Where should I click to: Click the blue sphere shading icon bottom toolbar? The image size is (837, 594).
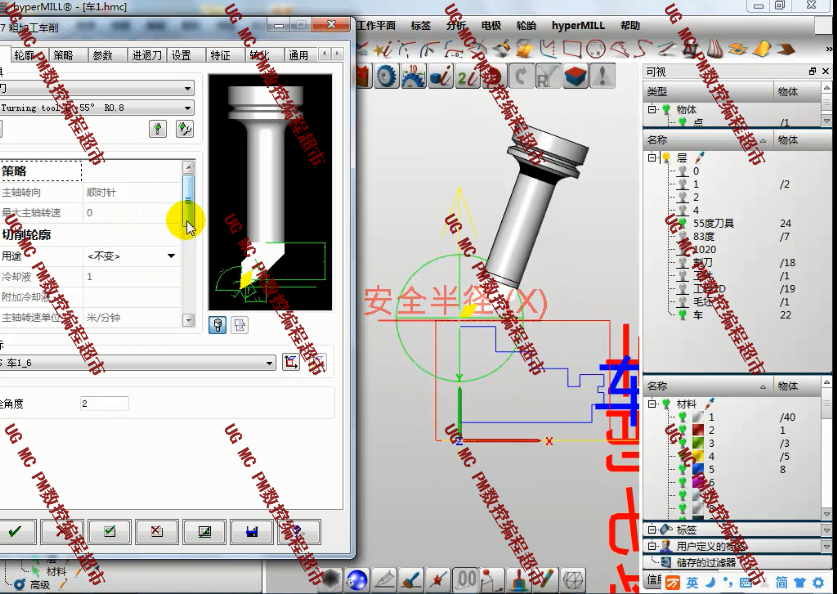(x=357, y=579)
